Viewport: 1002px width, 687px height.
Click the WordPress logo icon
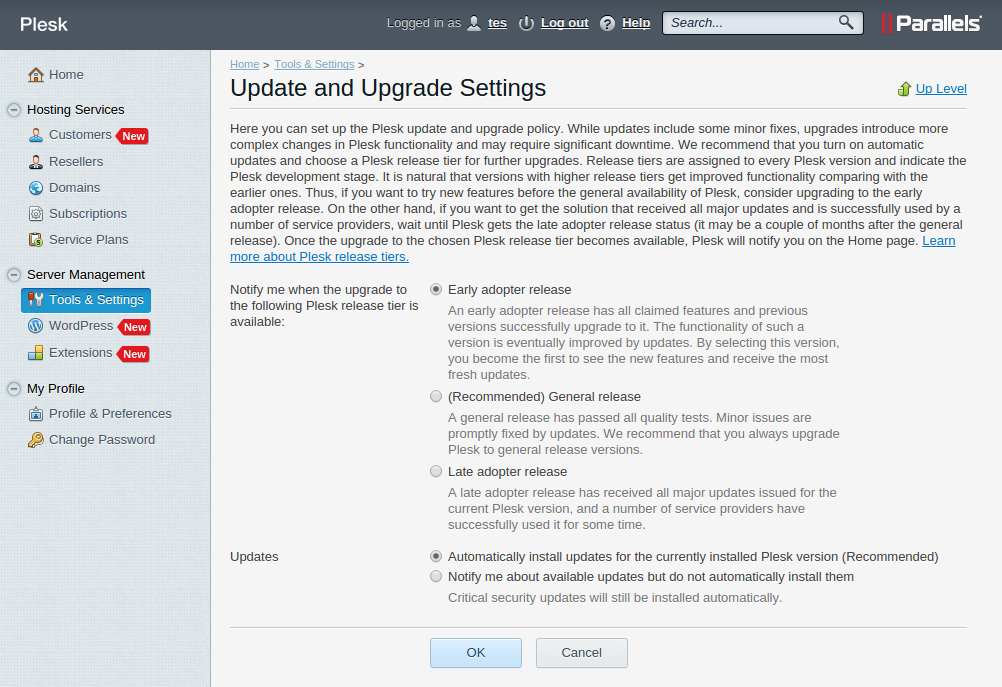pos(36,326)
